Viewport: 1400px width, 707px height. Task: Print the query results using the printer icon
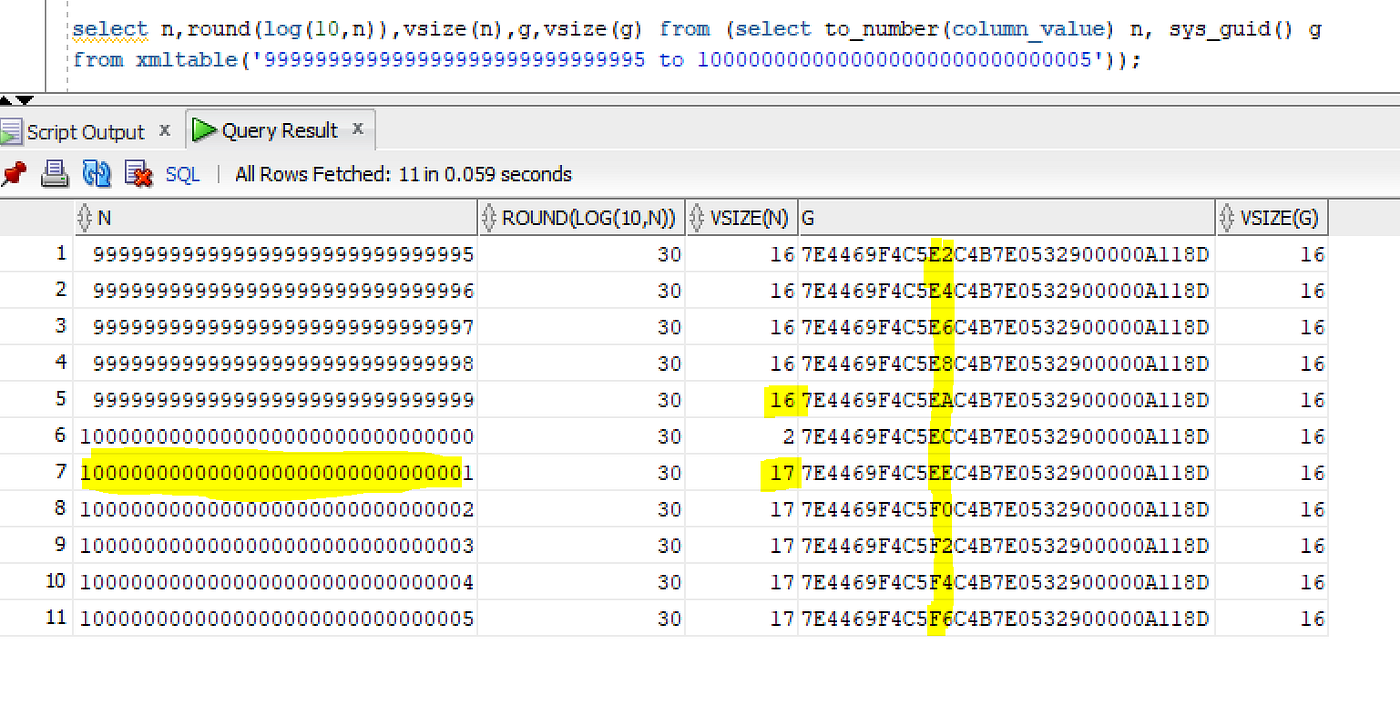tap(55, 174)
